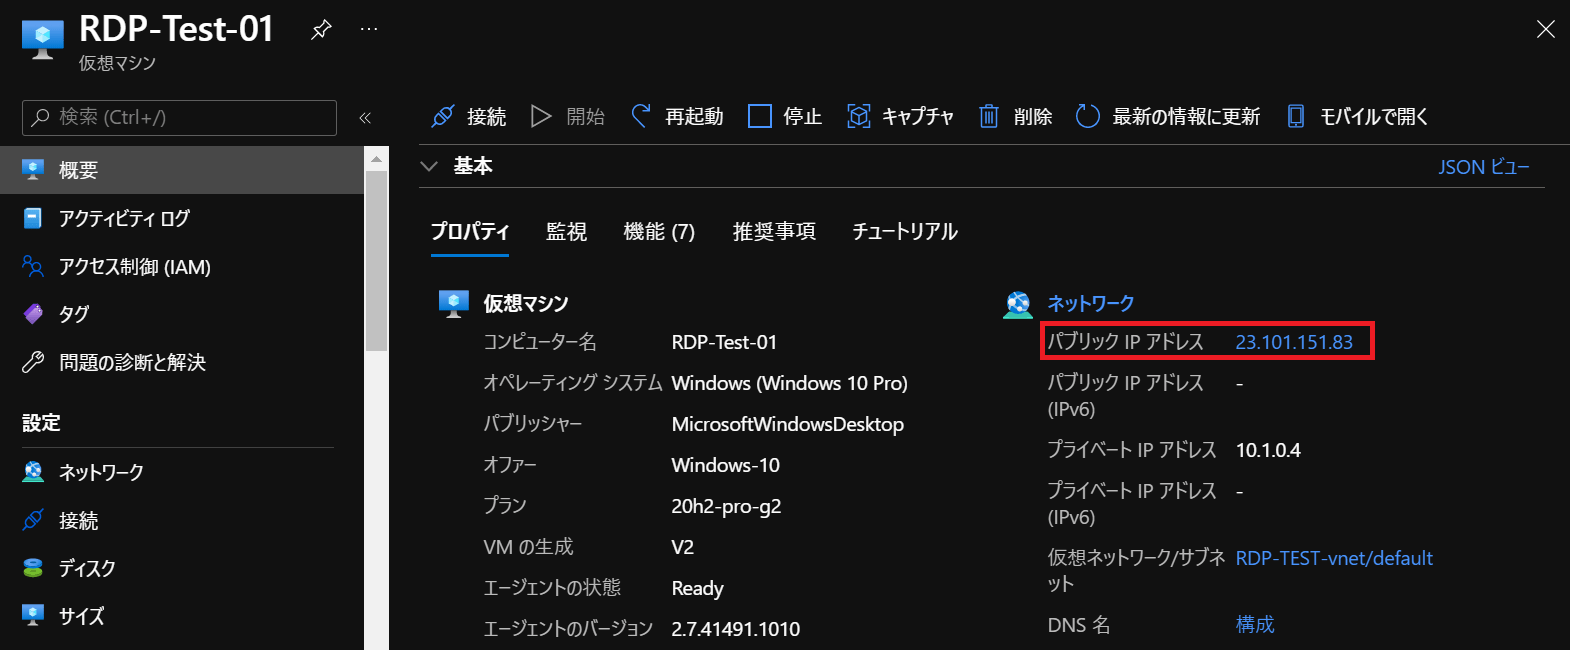Click the ディスク disk icon in sidebar
The height and width of the screenshot is (650, 1570).
[33, 568]
